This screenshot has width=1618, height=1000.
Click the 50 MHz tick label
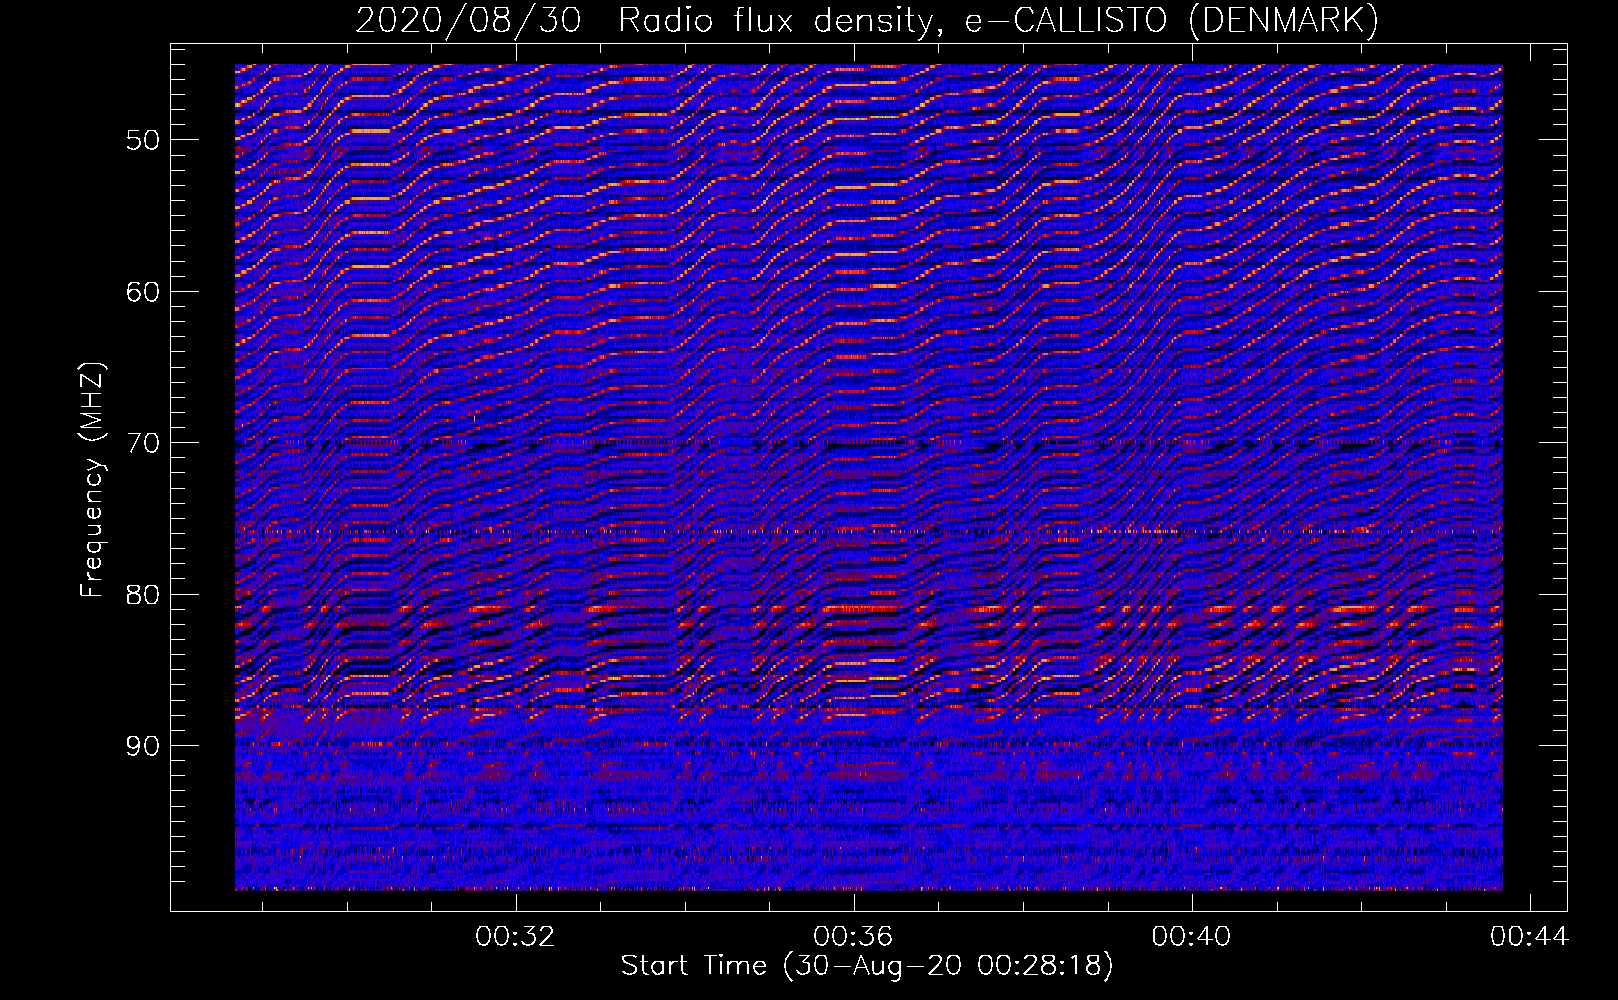coord(143,140)
